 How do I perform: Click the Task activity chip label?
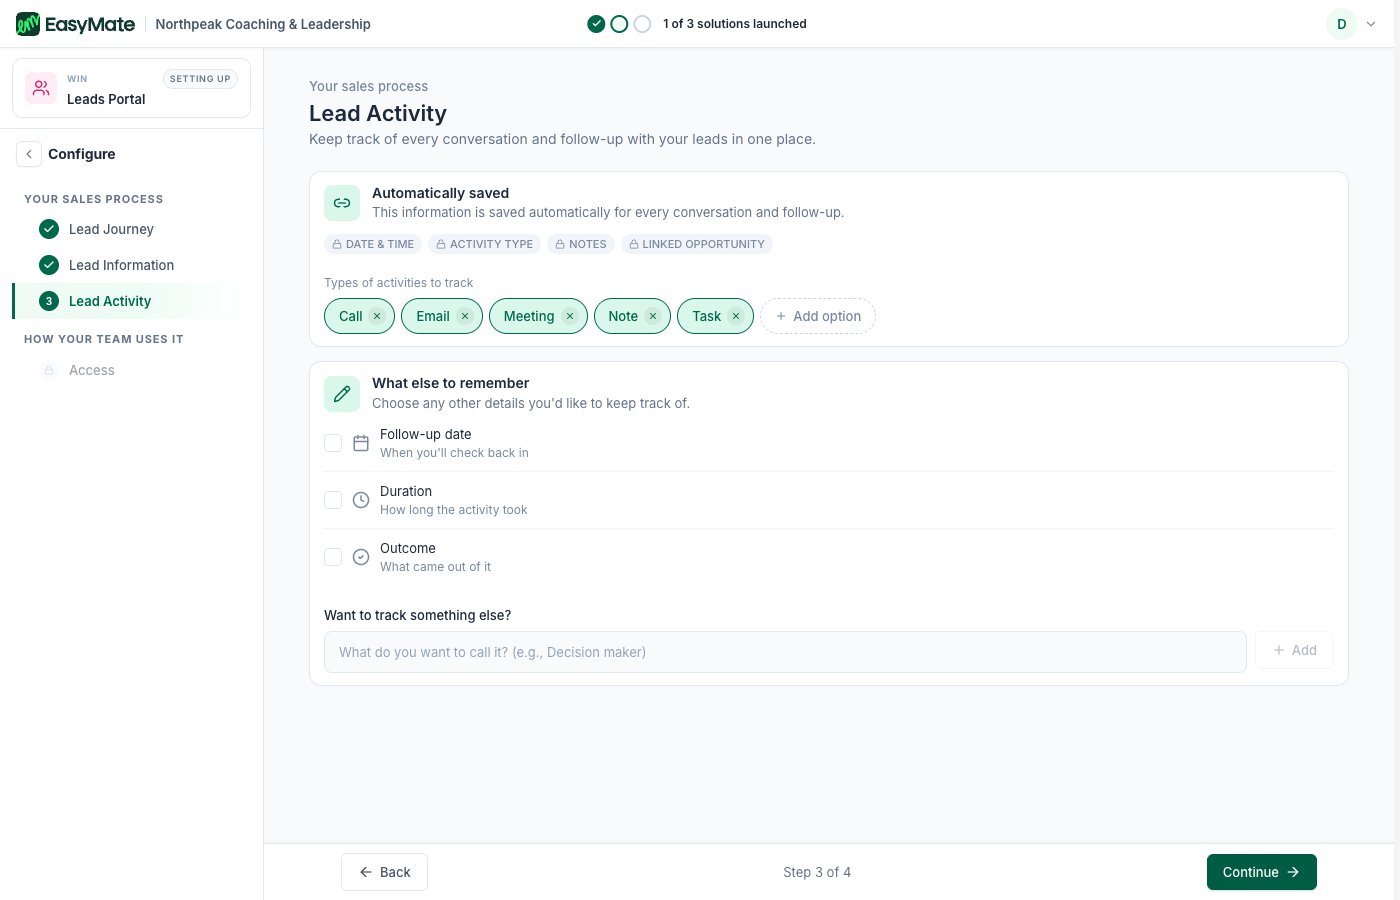pos(706,316)
